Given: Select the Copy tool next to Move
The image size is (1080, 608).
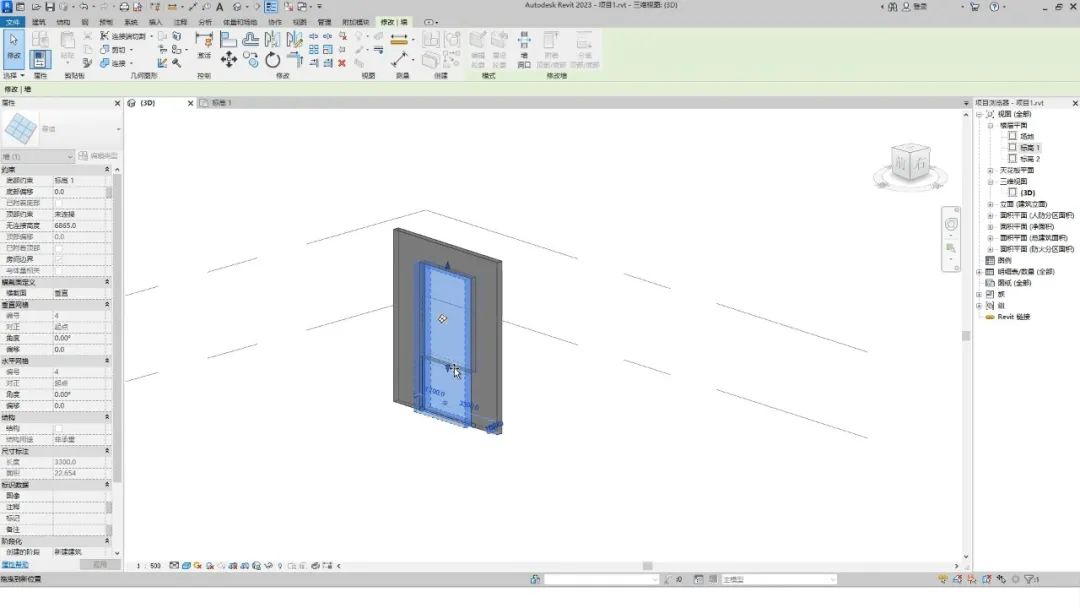Looking at the screenshot, I should point(251,60).
